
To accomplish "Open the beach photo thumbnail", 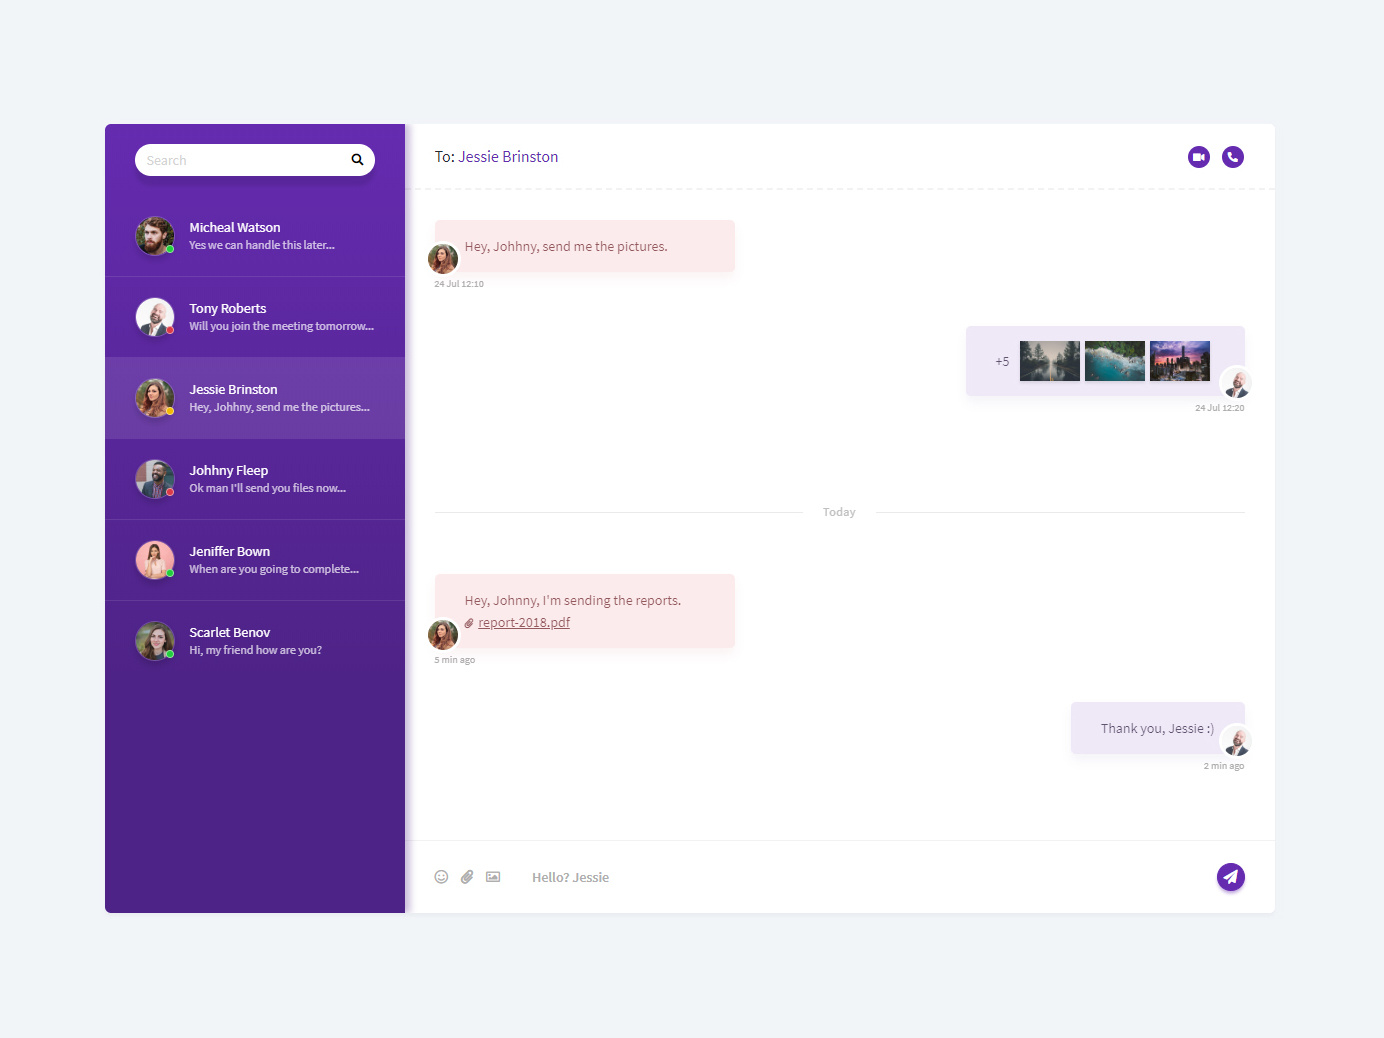I will tap(1114, 361).
